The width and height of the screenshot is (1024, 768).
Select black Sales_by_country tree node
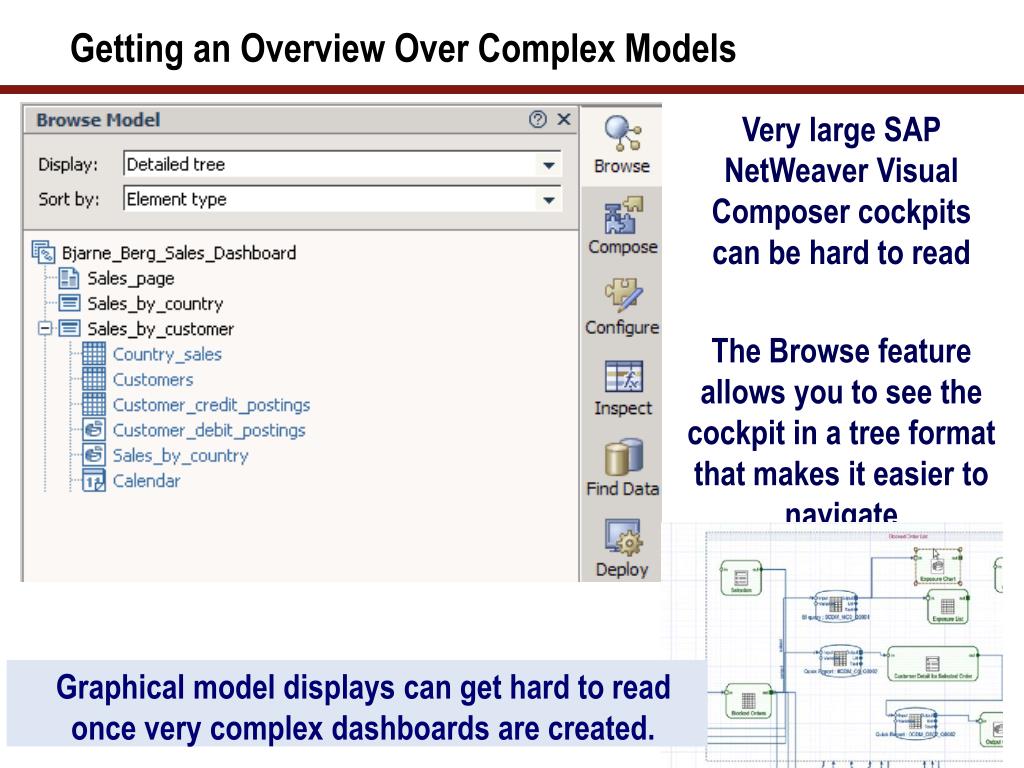(155, 304)
